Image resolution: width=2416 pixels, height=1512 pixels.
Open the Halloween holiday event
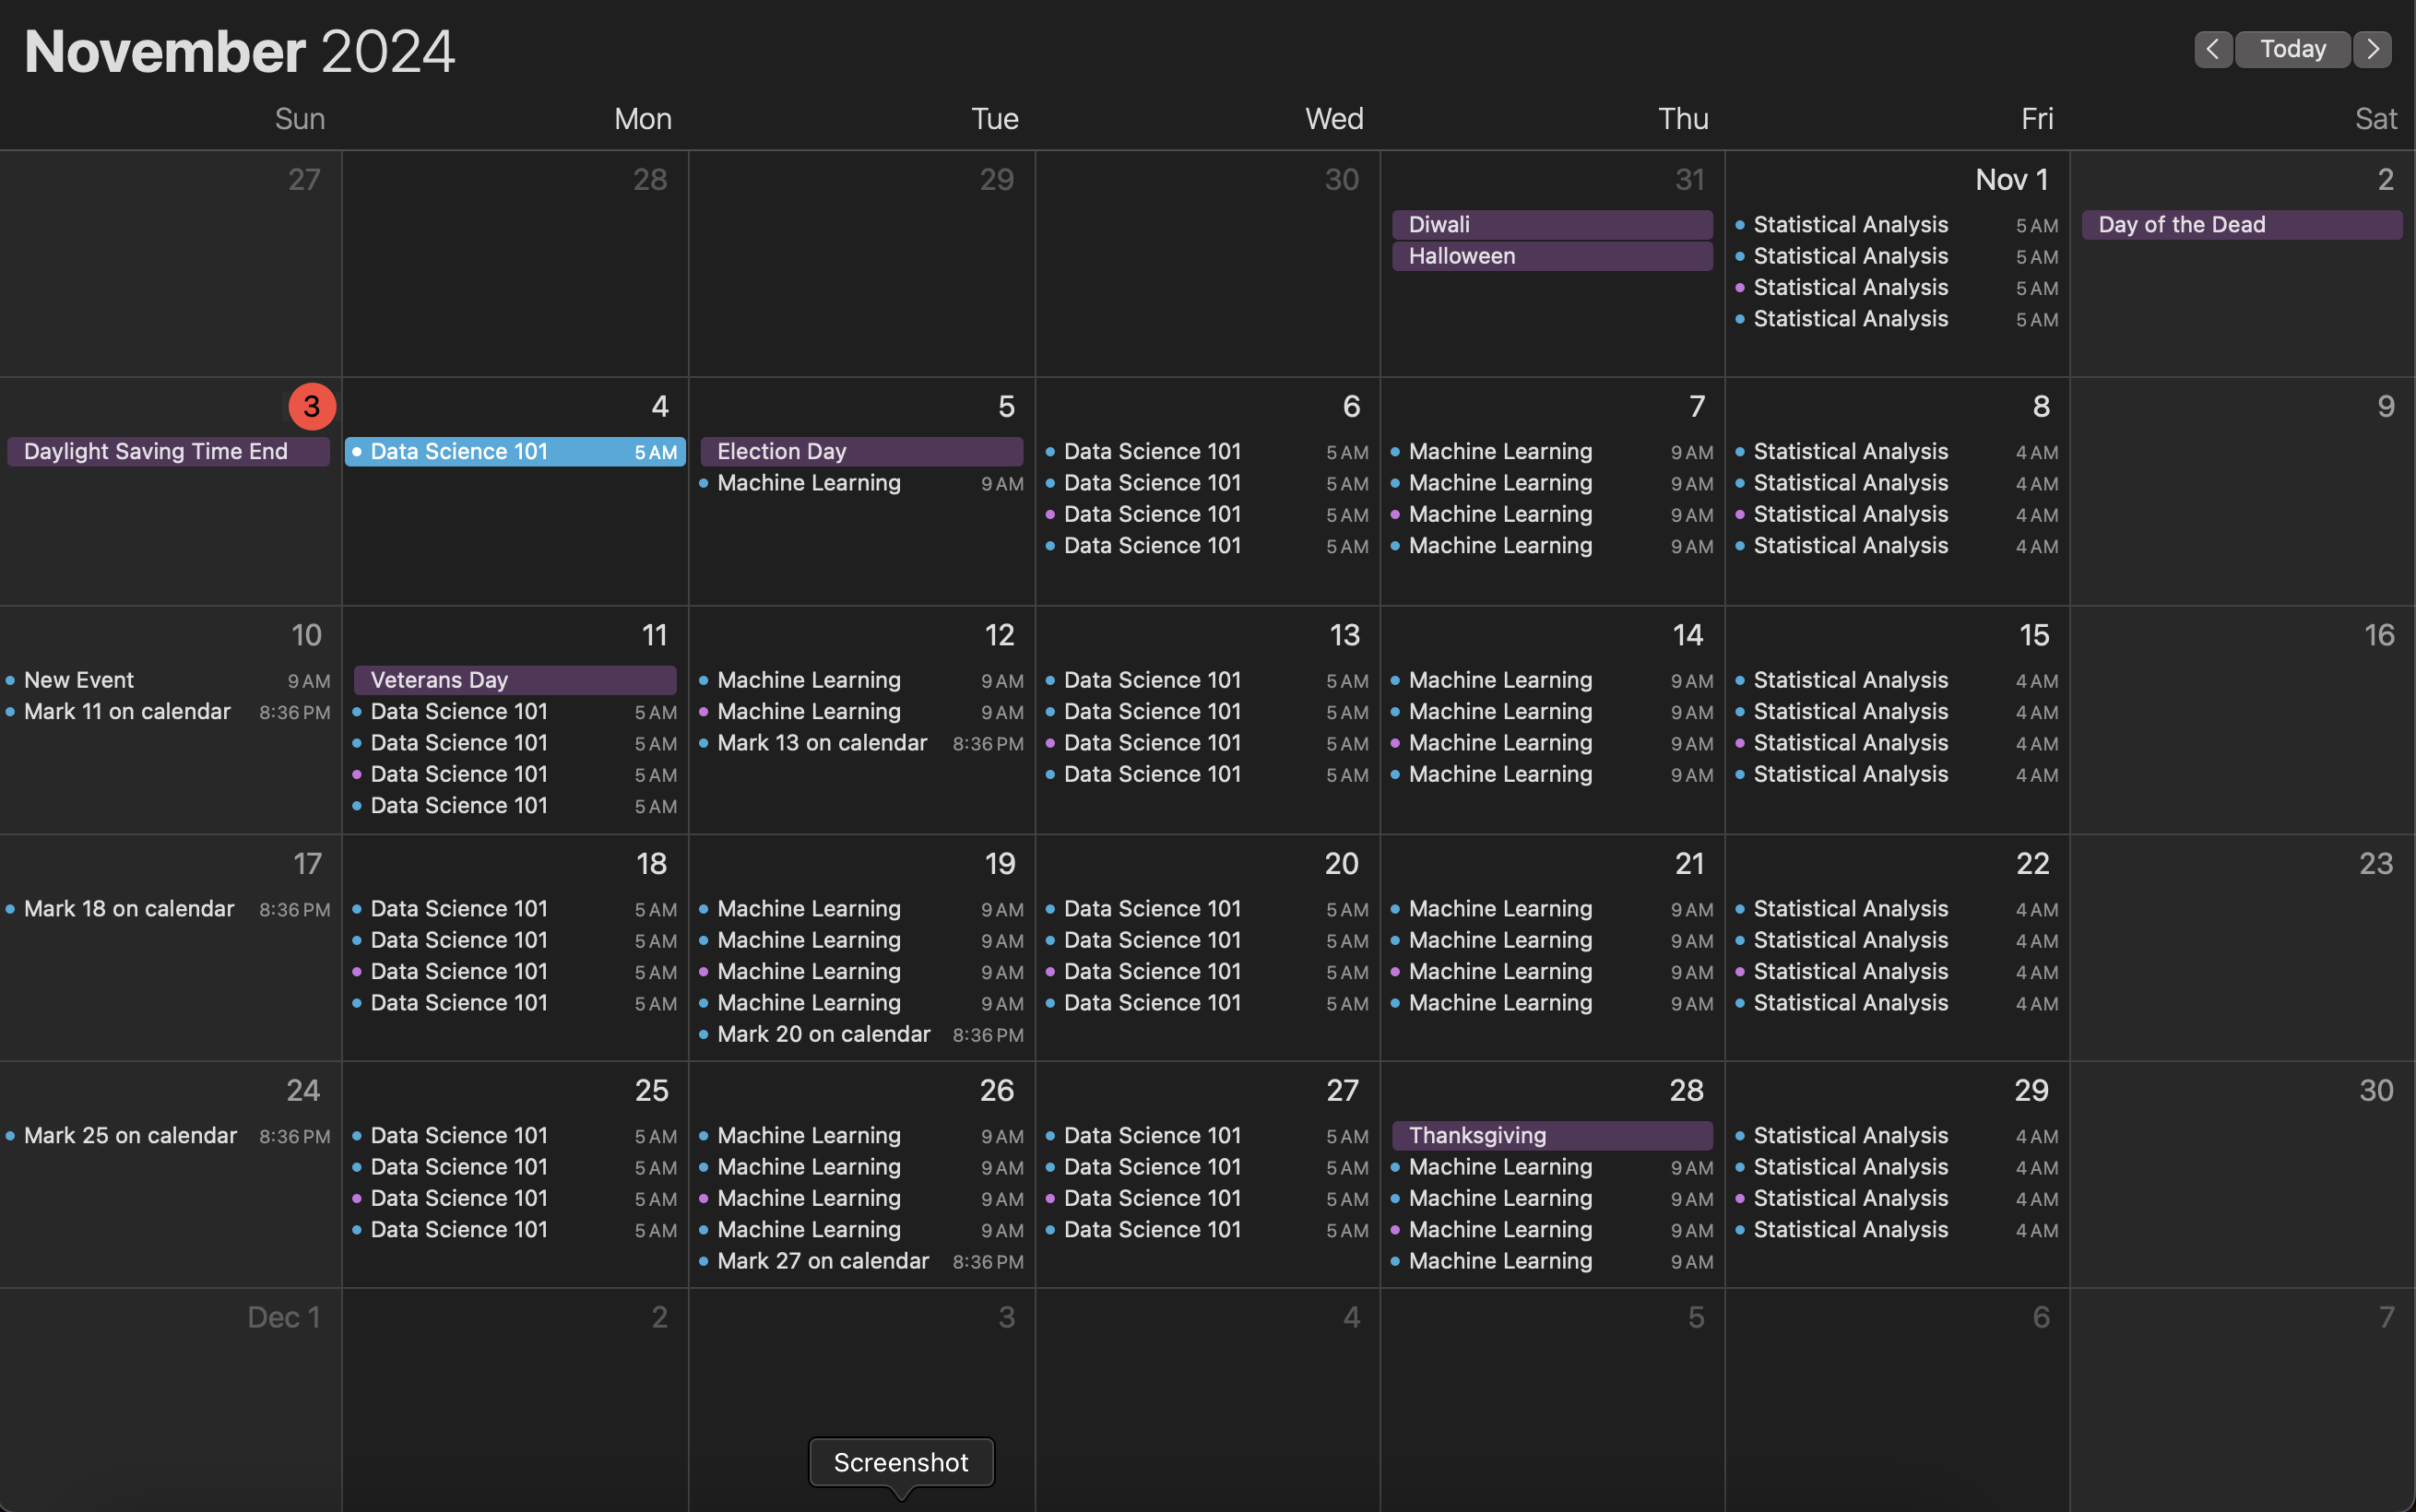tap(1551, 256)
